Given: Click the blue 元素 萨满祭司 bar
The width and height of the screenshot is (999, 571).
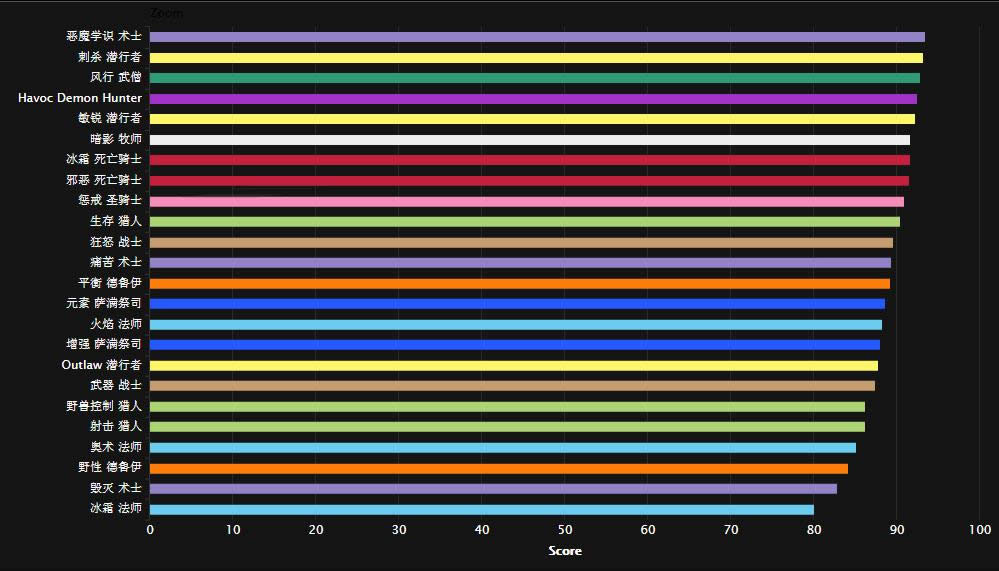Looking at the screenshot, I should (517, 304).
